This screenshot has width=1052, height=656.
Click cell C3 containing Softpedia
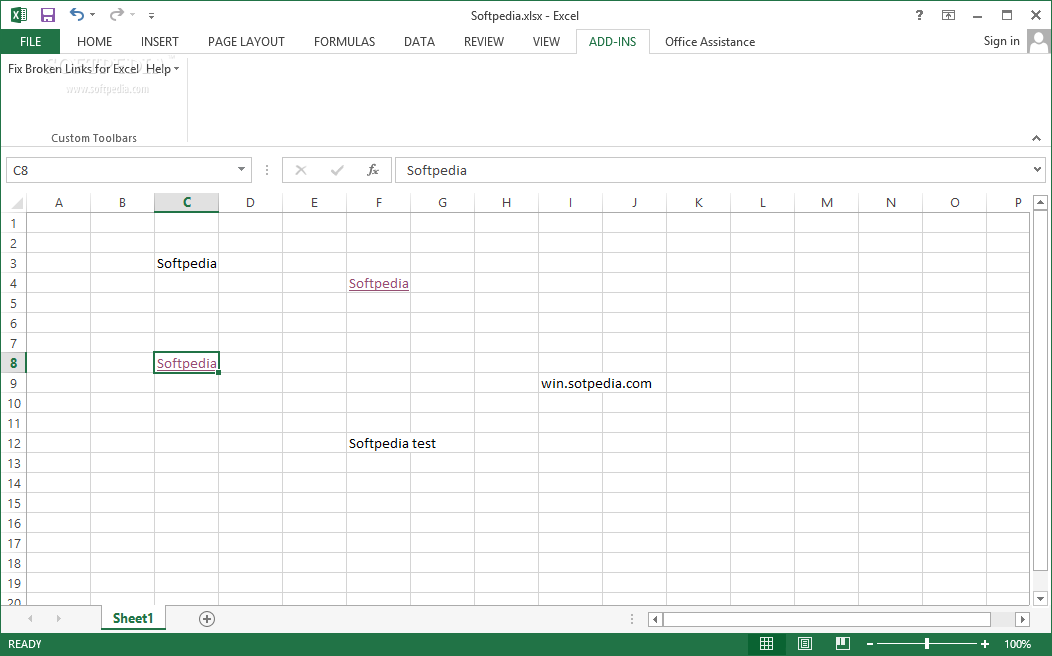(x=187, y=263)
